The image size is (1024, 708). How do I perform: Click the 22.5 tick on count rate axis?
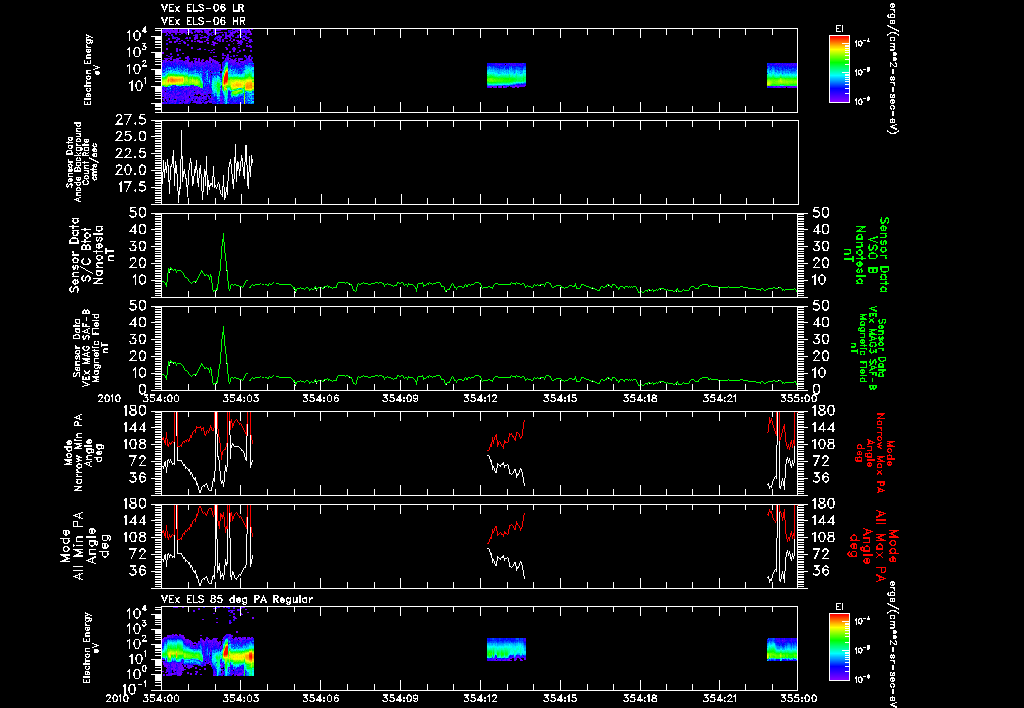pyautogui.click(x=131, y=153)
